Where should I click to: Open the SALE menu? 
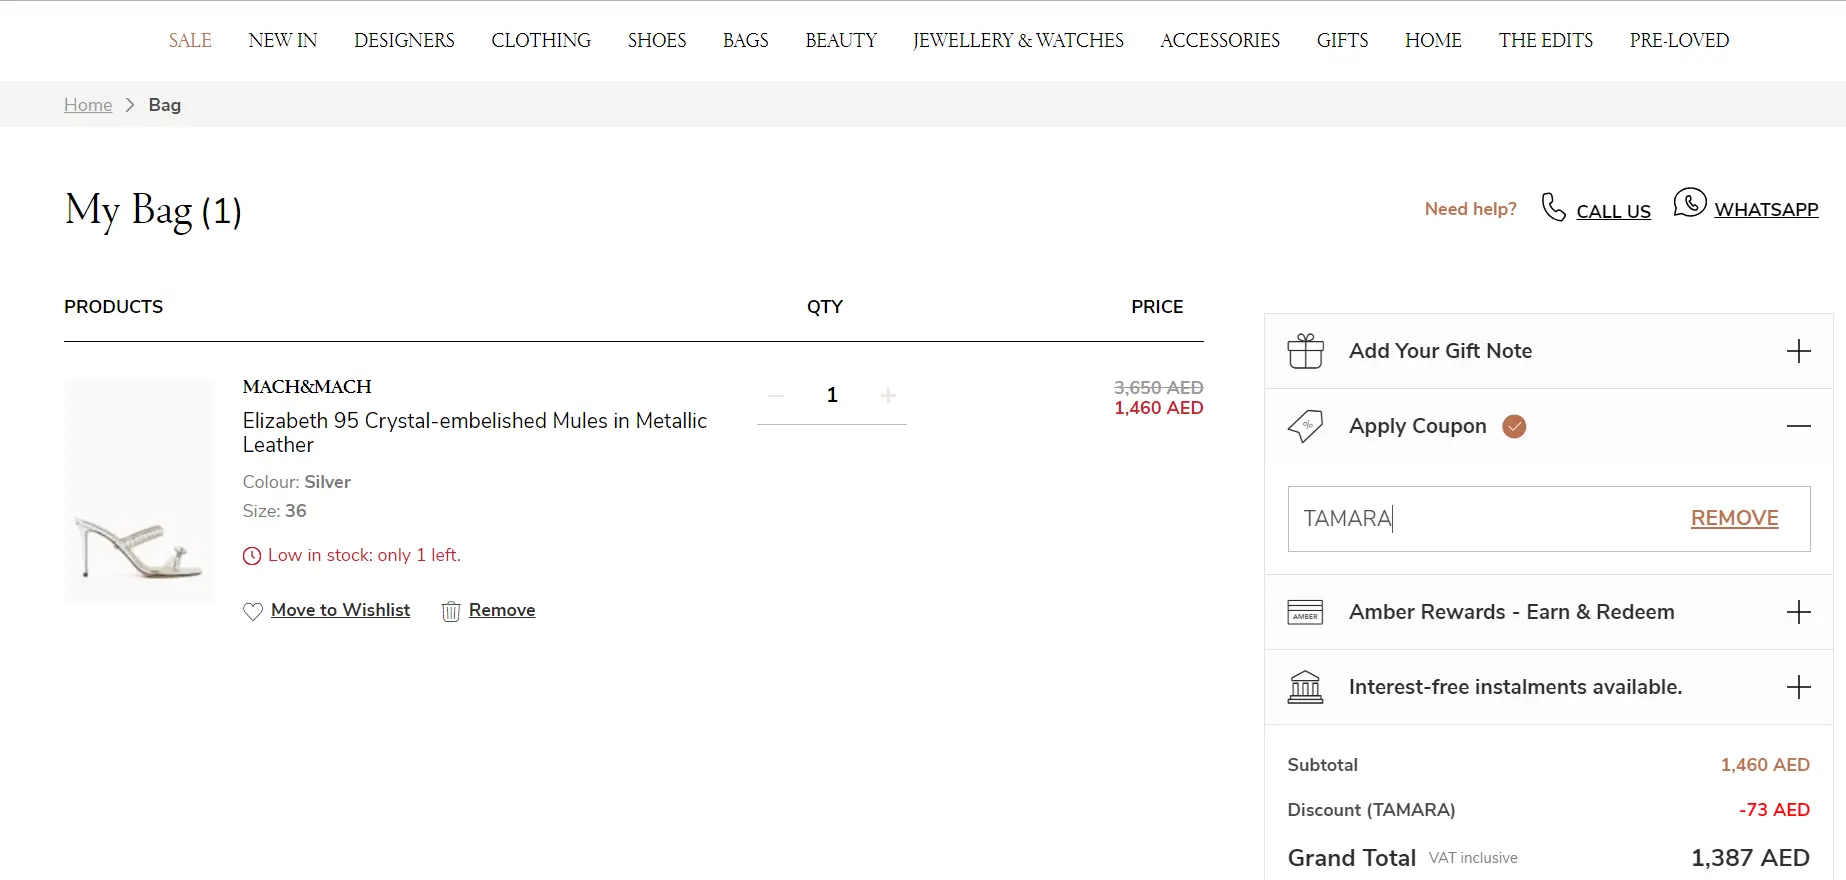(190, 40)
